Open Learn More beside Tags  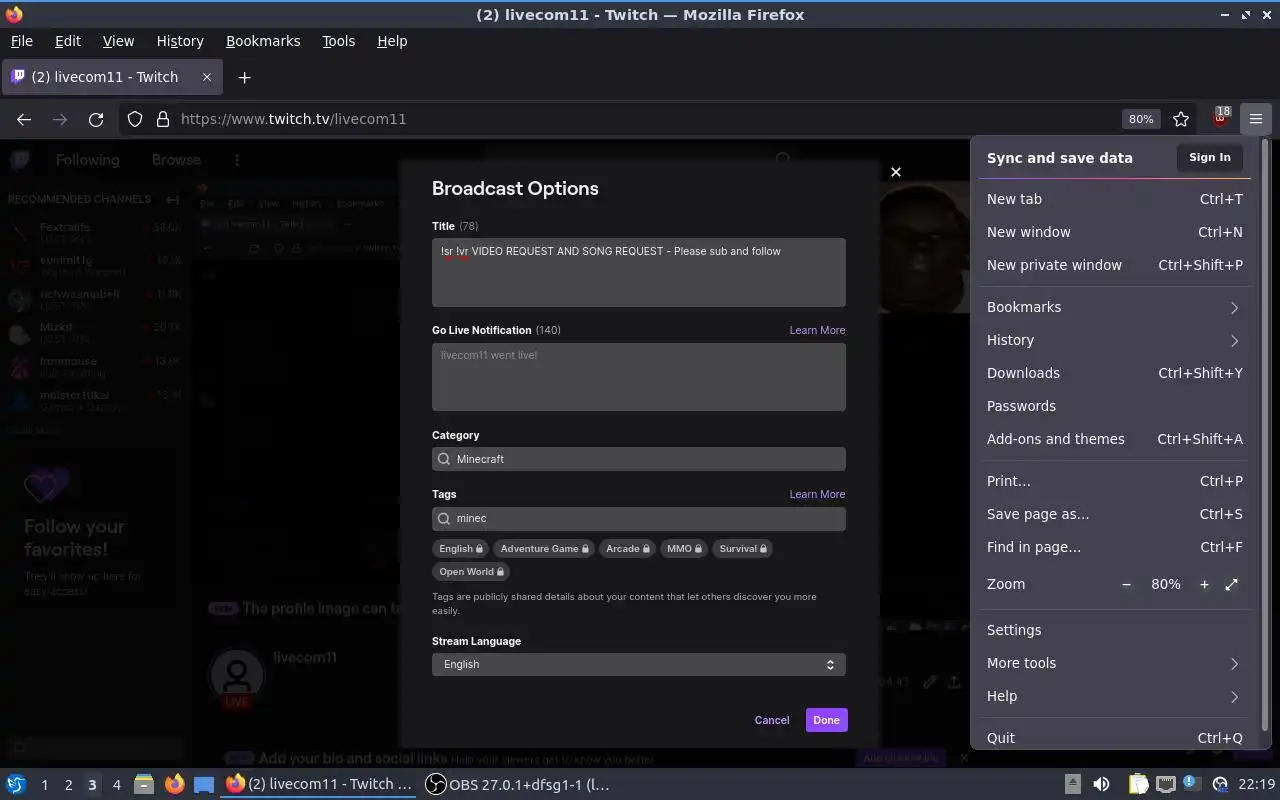817,494
